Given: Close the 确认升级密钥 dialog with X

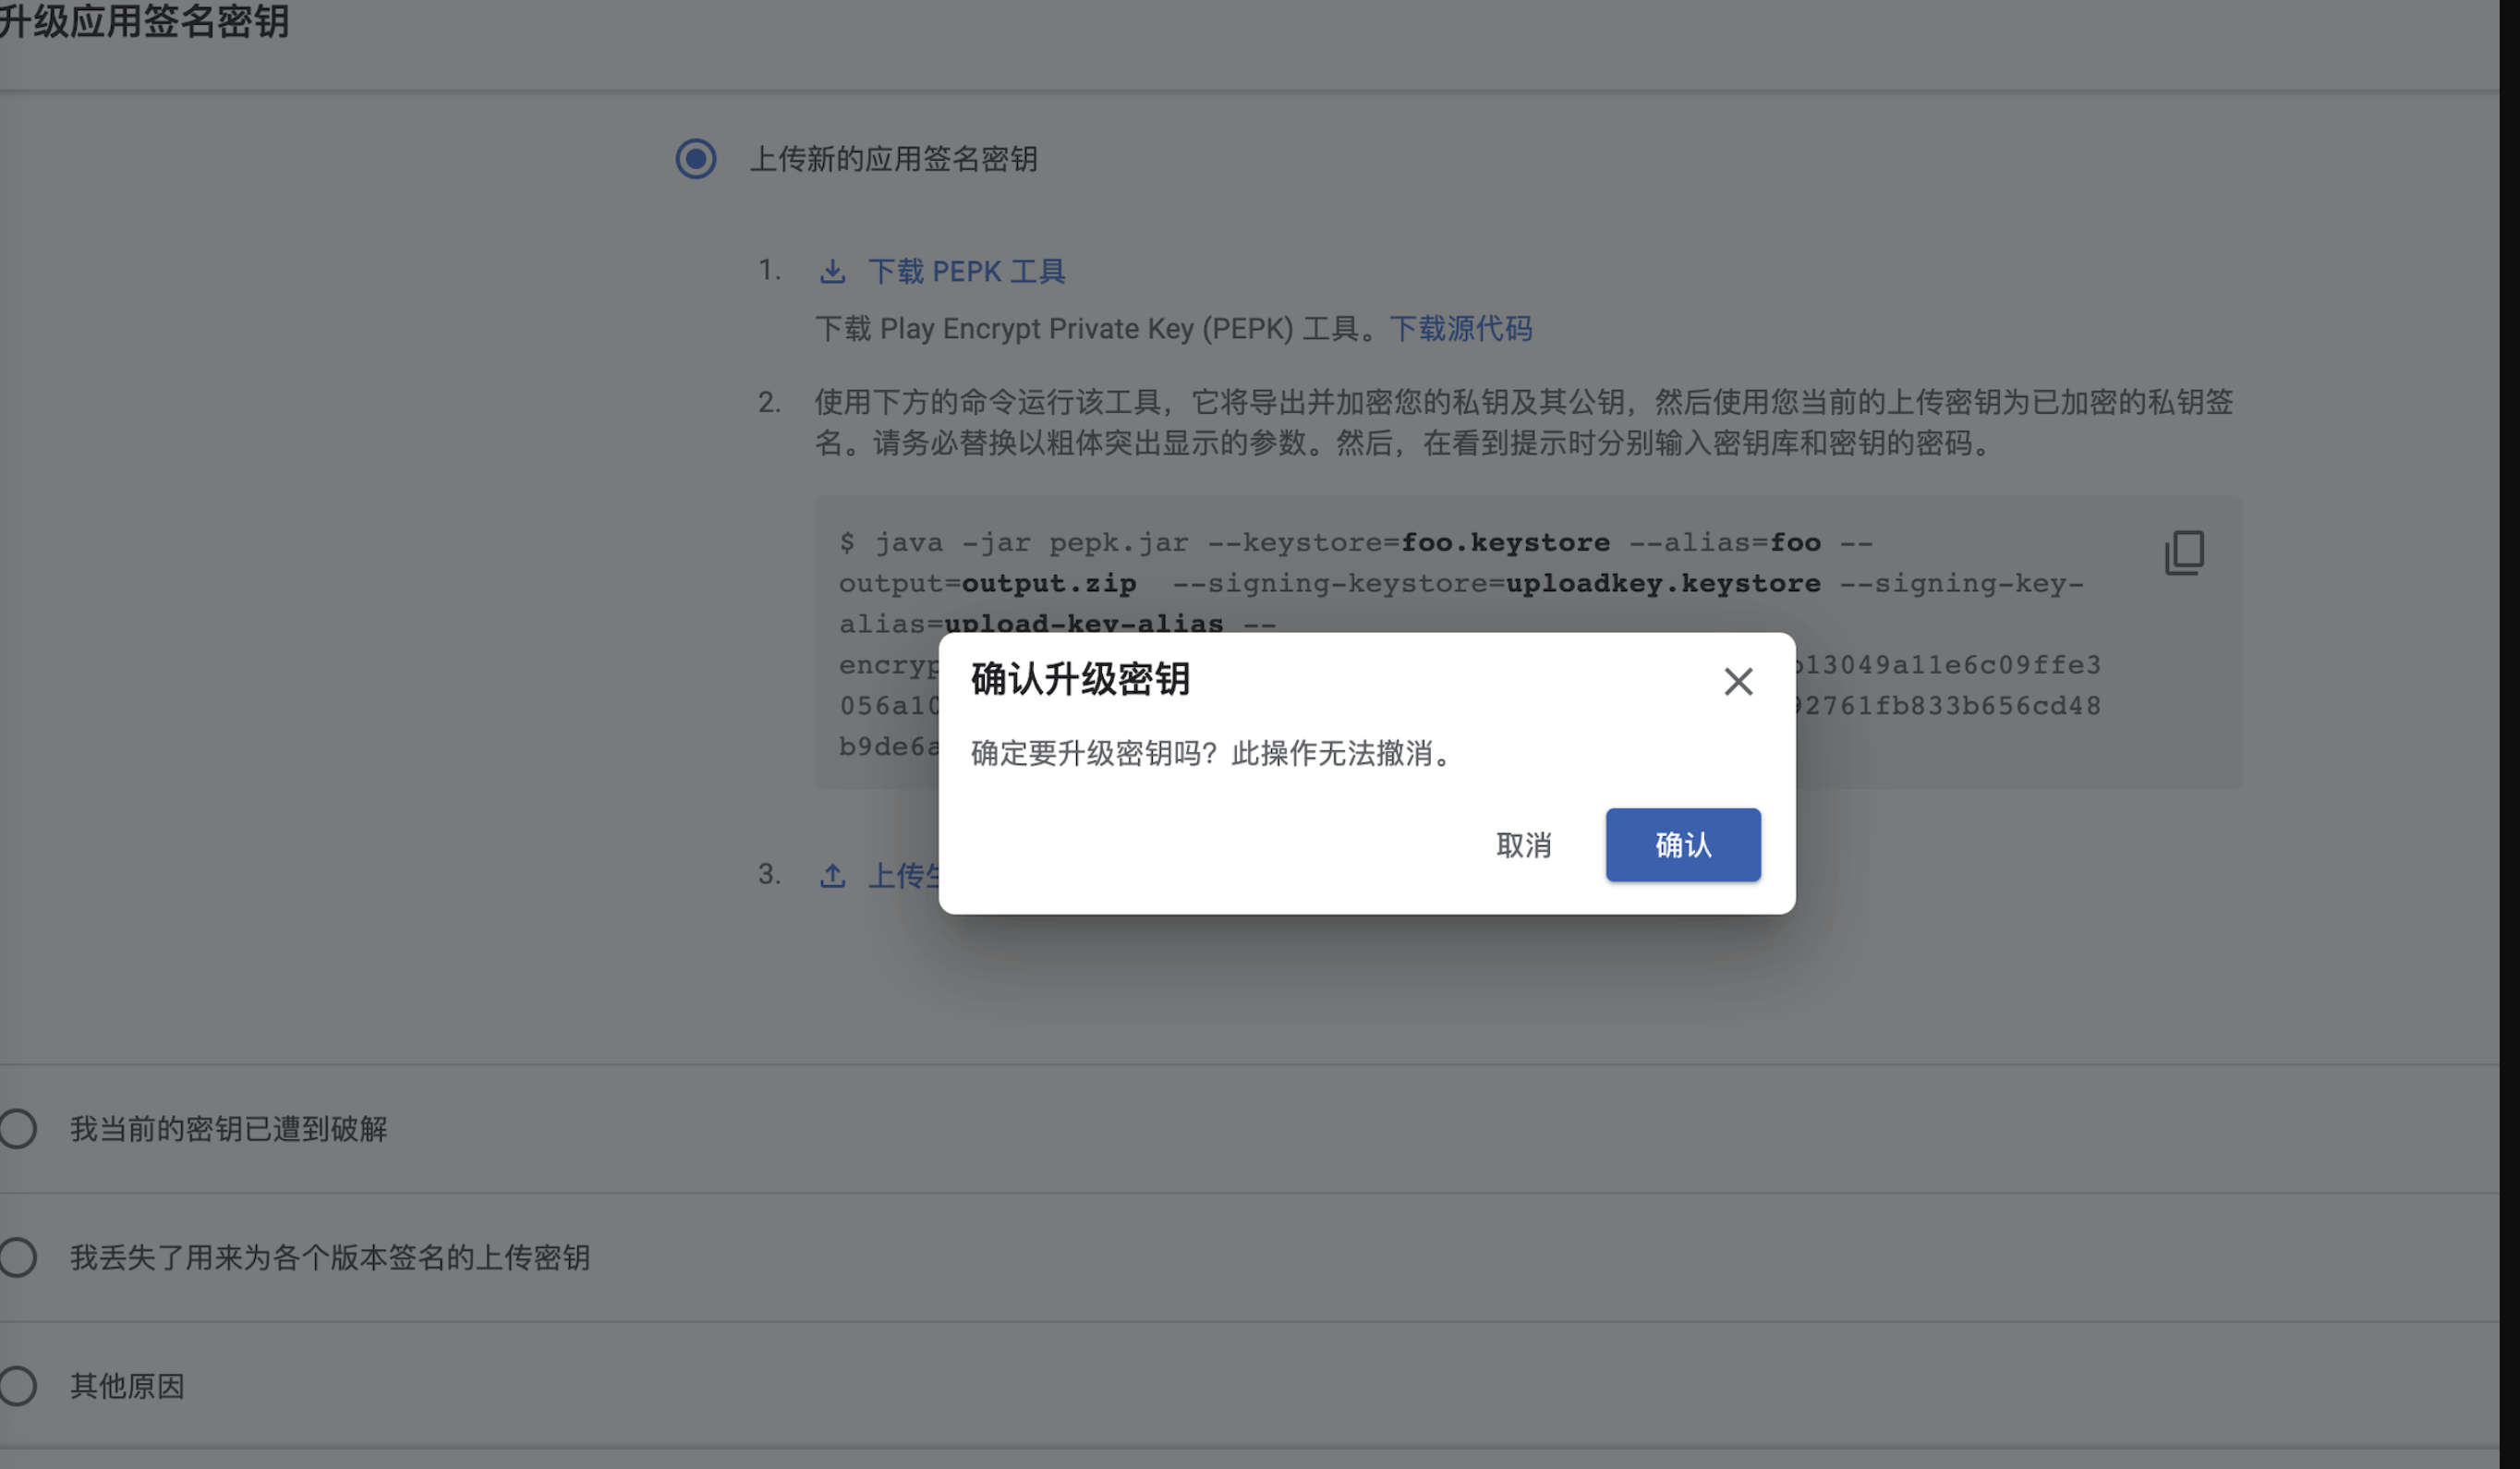Looking at the screenshot, I should [x=1738, y=681].
